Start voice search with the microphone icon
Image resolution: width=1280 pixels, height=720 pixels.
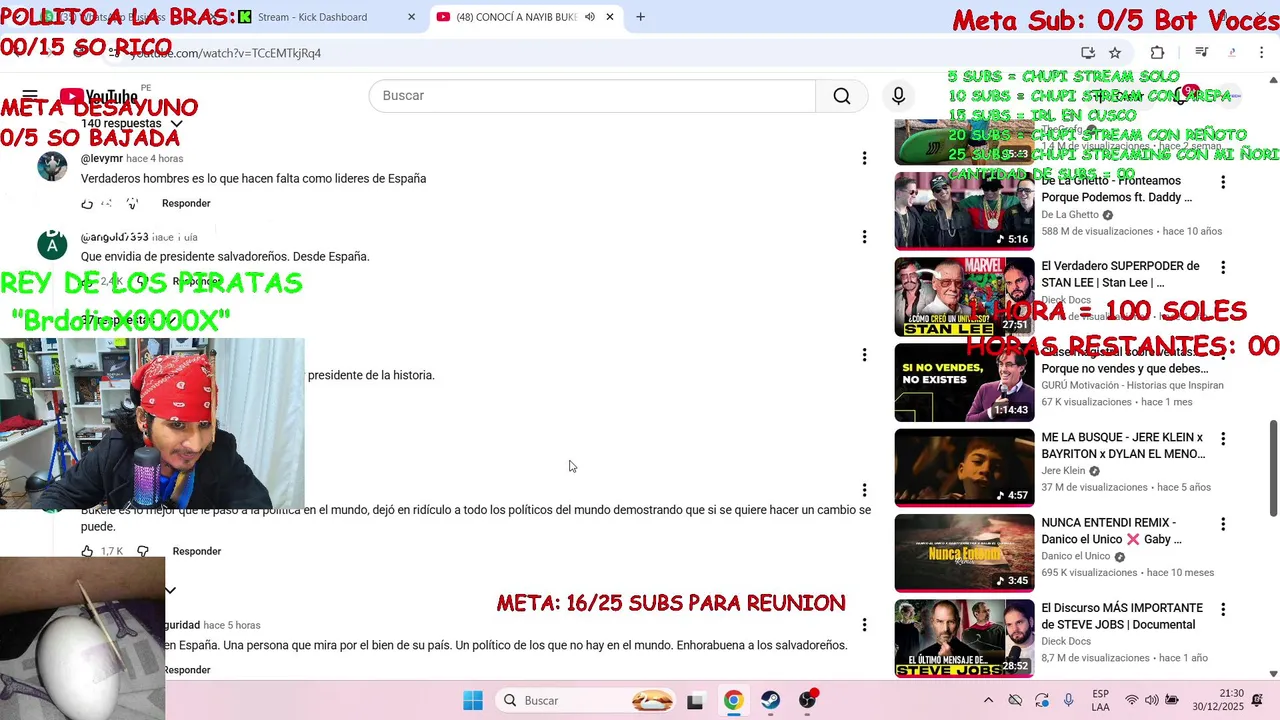[x=898, y=96]
